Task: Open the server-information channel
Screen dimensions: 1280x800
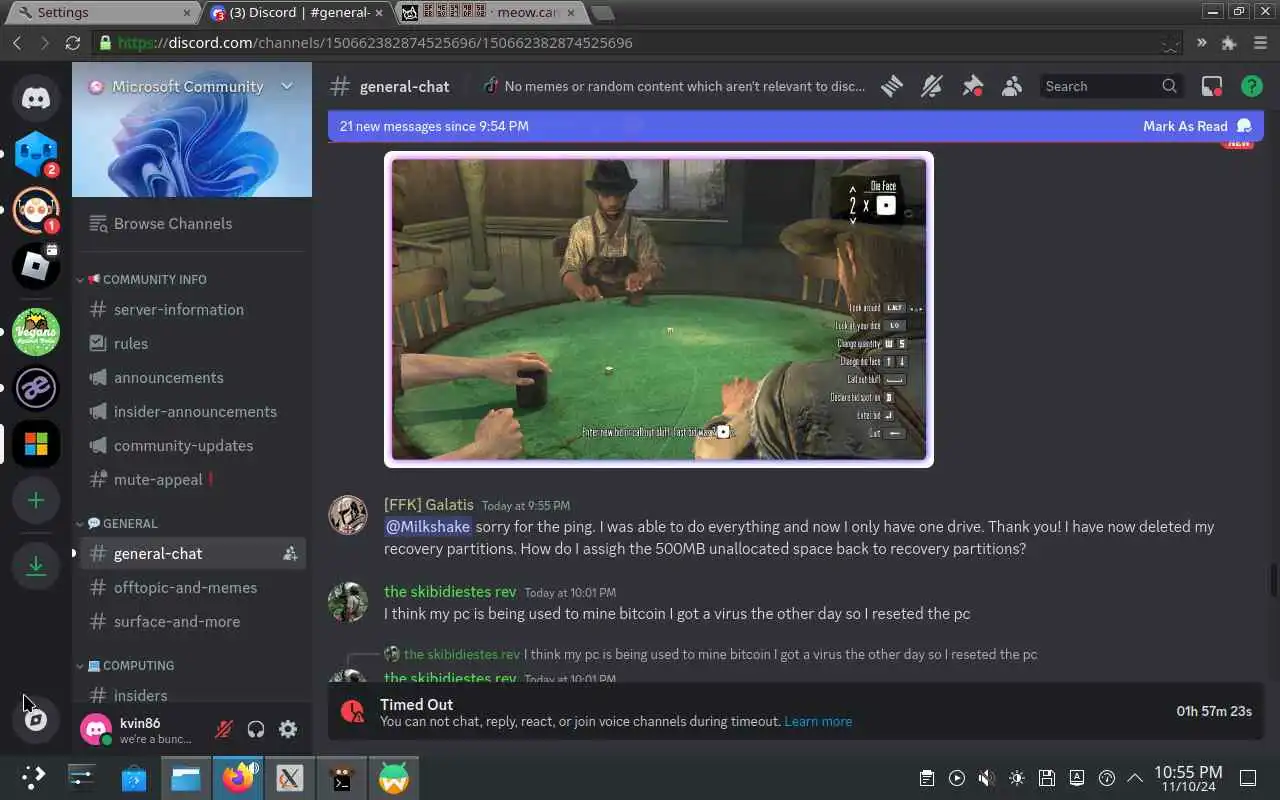Action: (x=192, y=310)
